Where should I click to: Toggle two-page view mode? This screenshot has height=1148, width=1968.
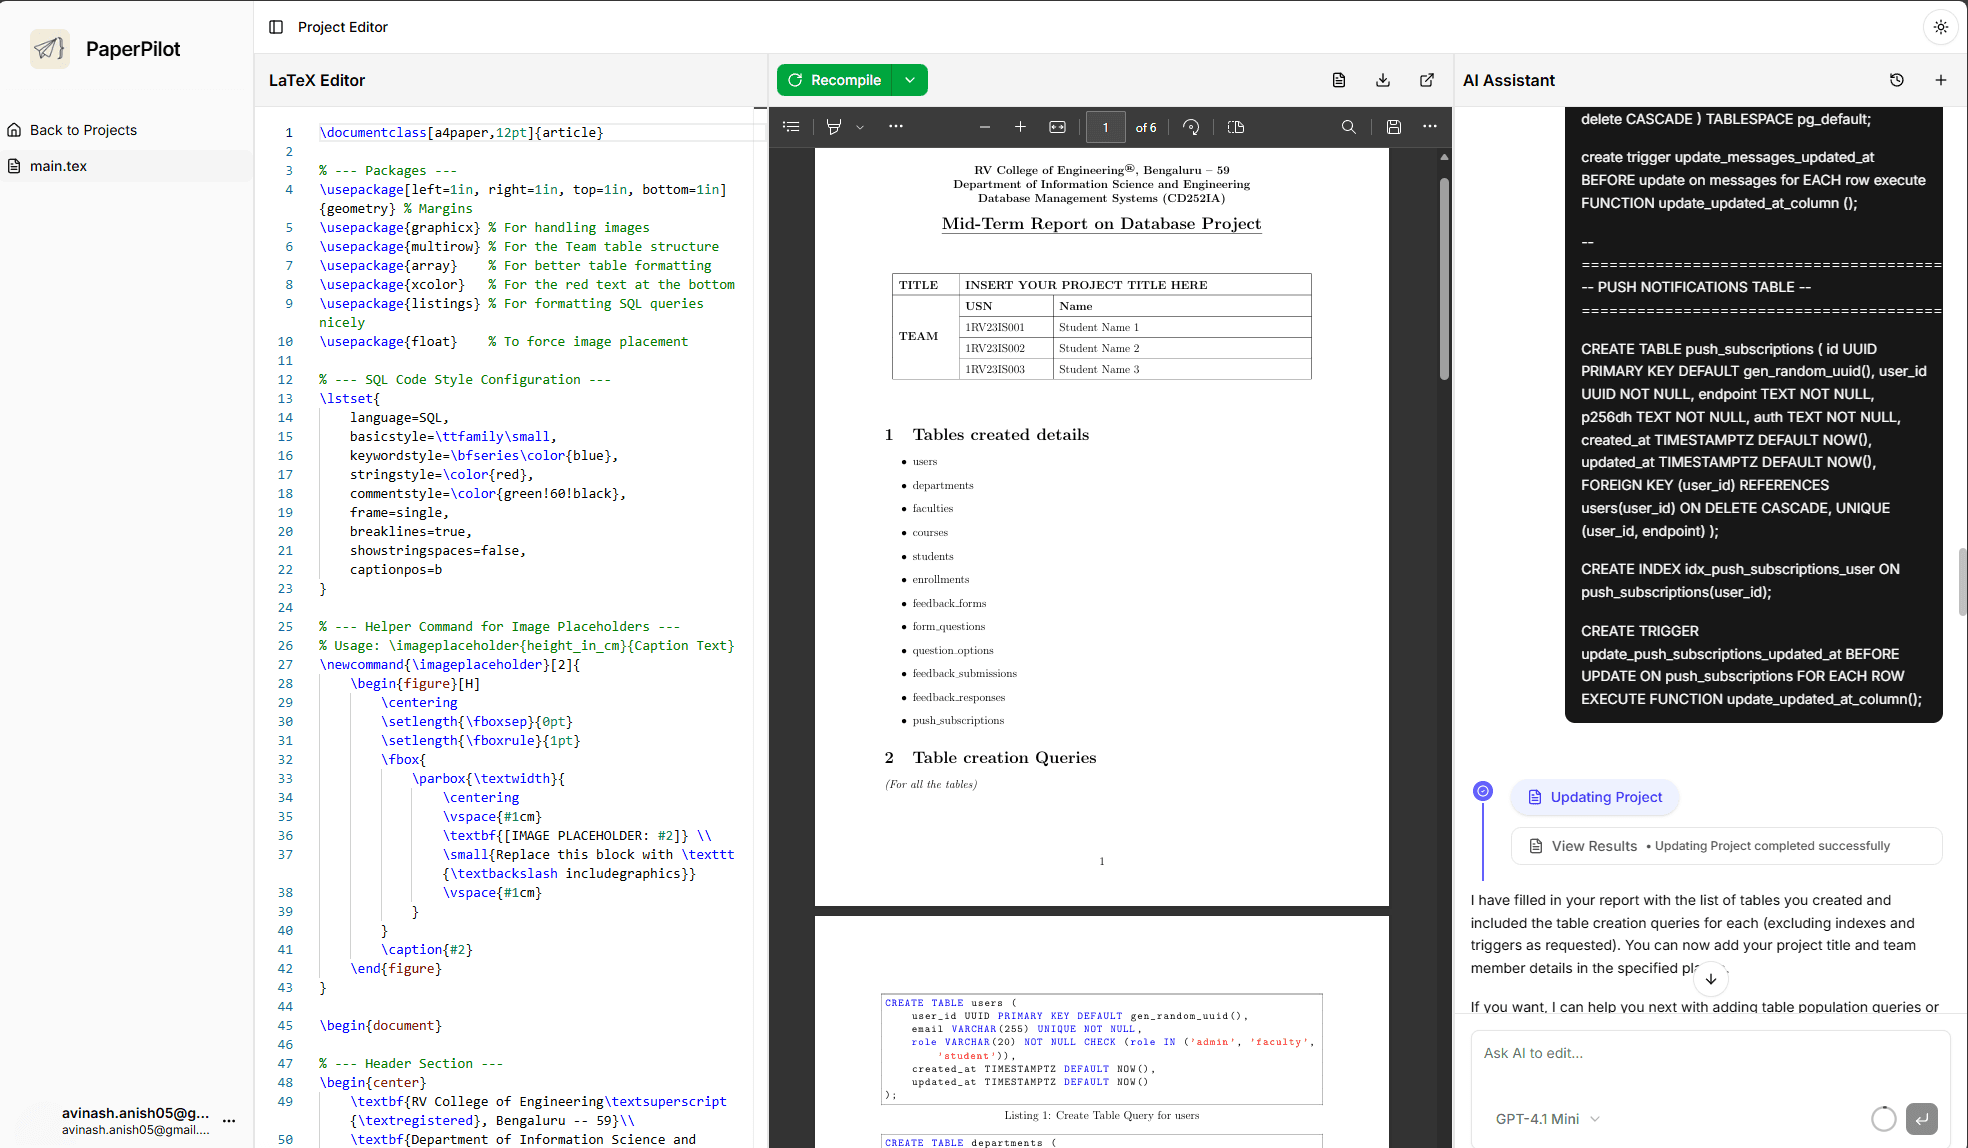(1235, 127)
